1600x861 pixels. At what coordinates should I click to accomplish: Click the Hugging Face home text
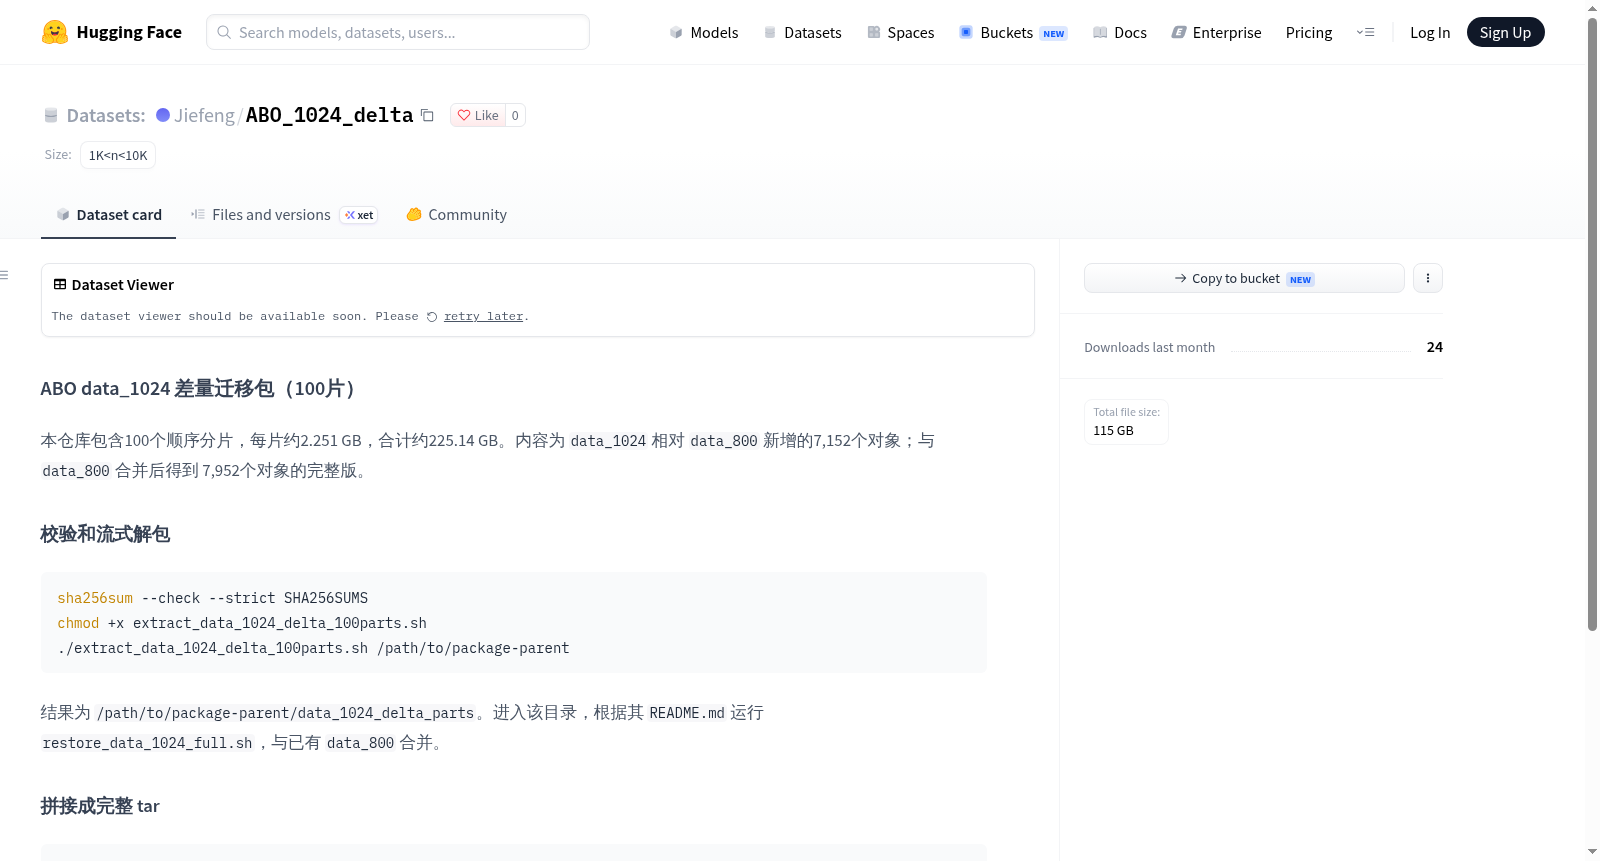click(129, 32)
